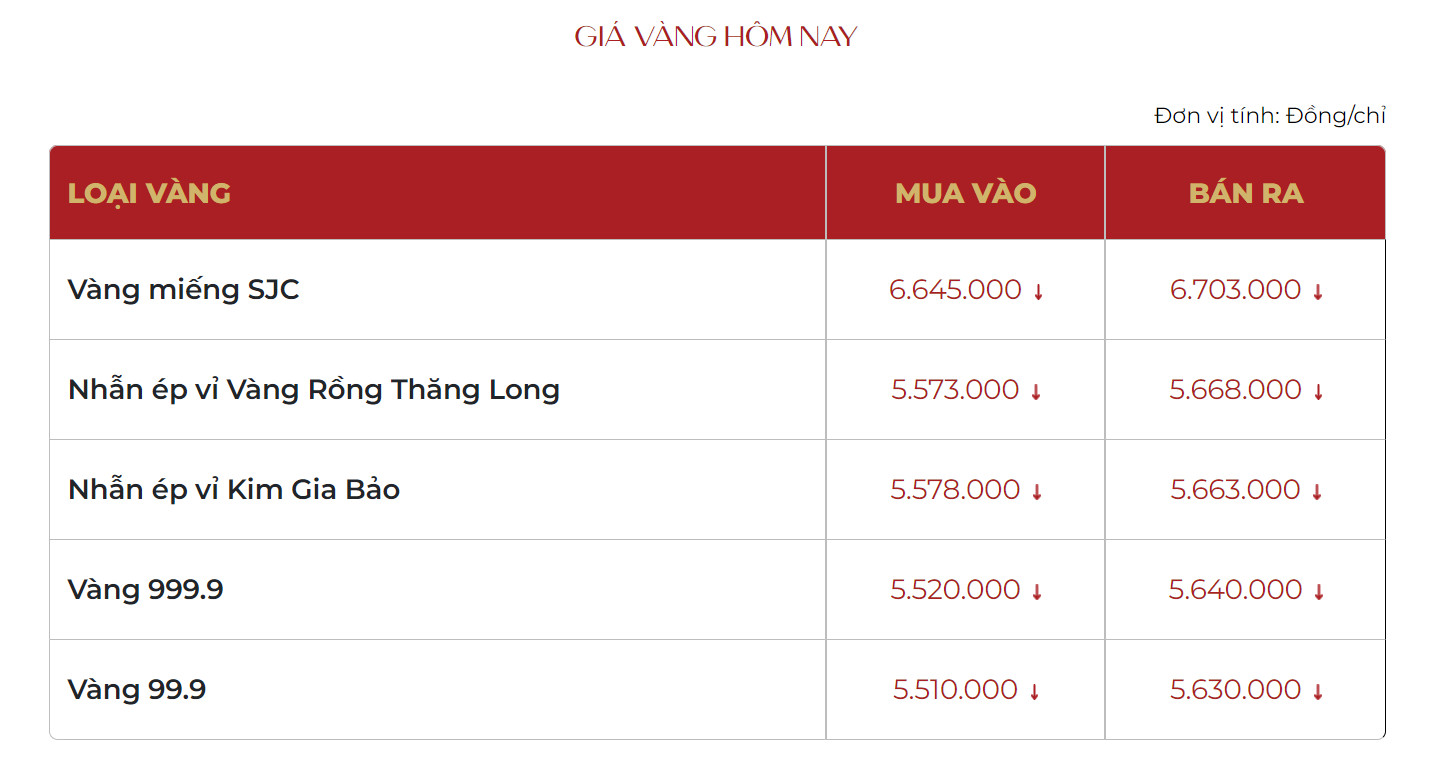Click down arrow beside SJC sell price 6.703.000

coord(1318,292)
